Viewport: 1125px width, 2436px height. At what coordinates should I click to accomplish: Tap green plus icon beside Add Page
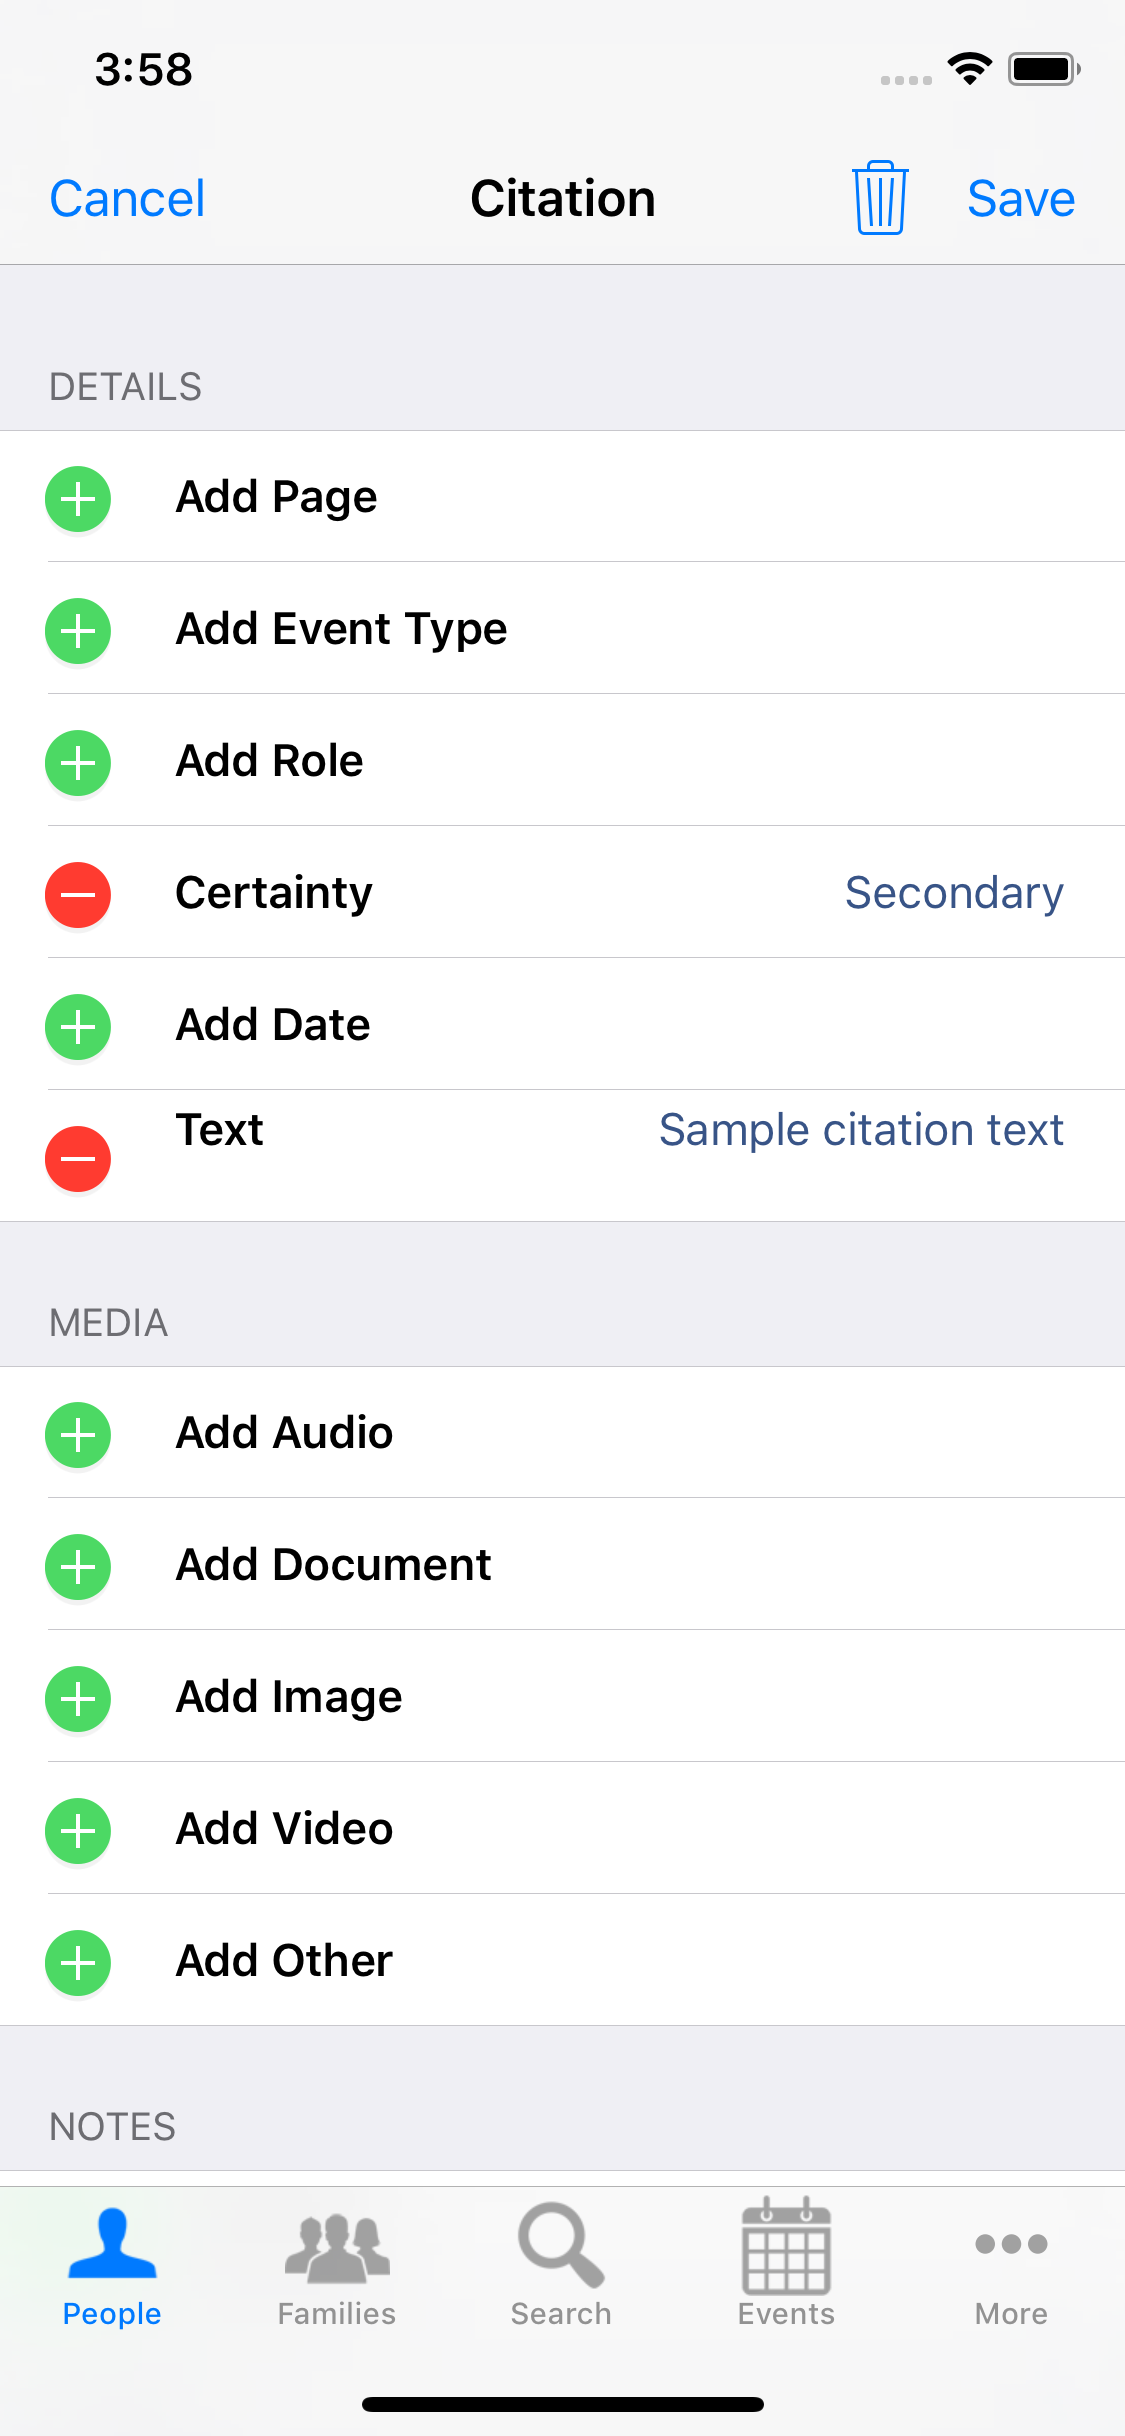click(x=78, y=499)
